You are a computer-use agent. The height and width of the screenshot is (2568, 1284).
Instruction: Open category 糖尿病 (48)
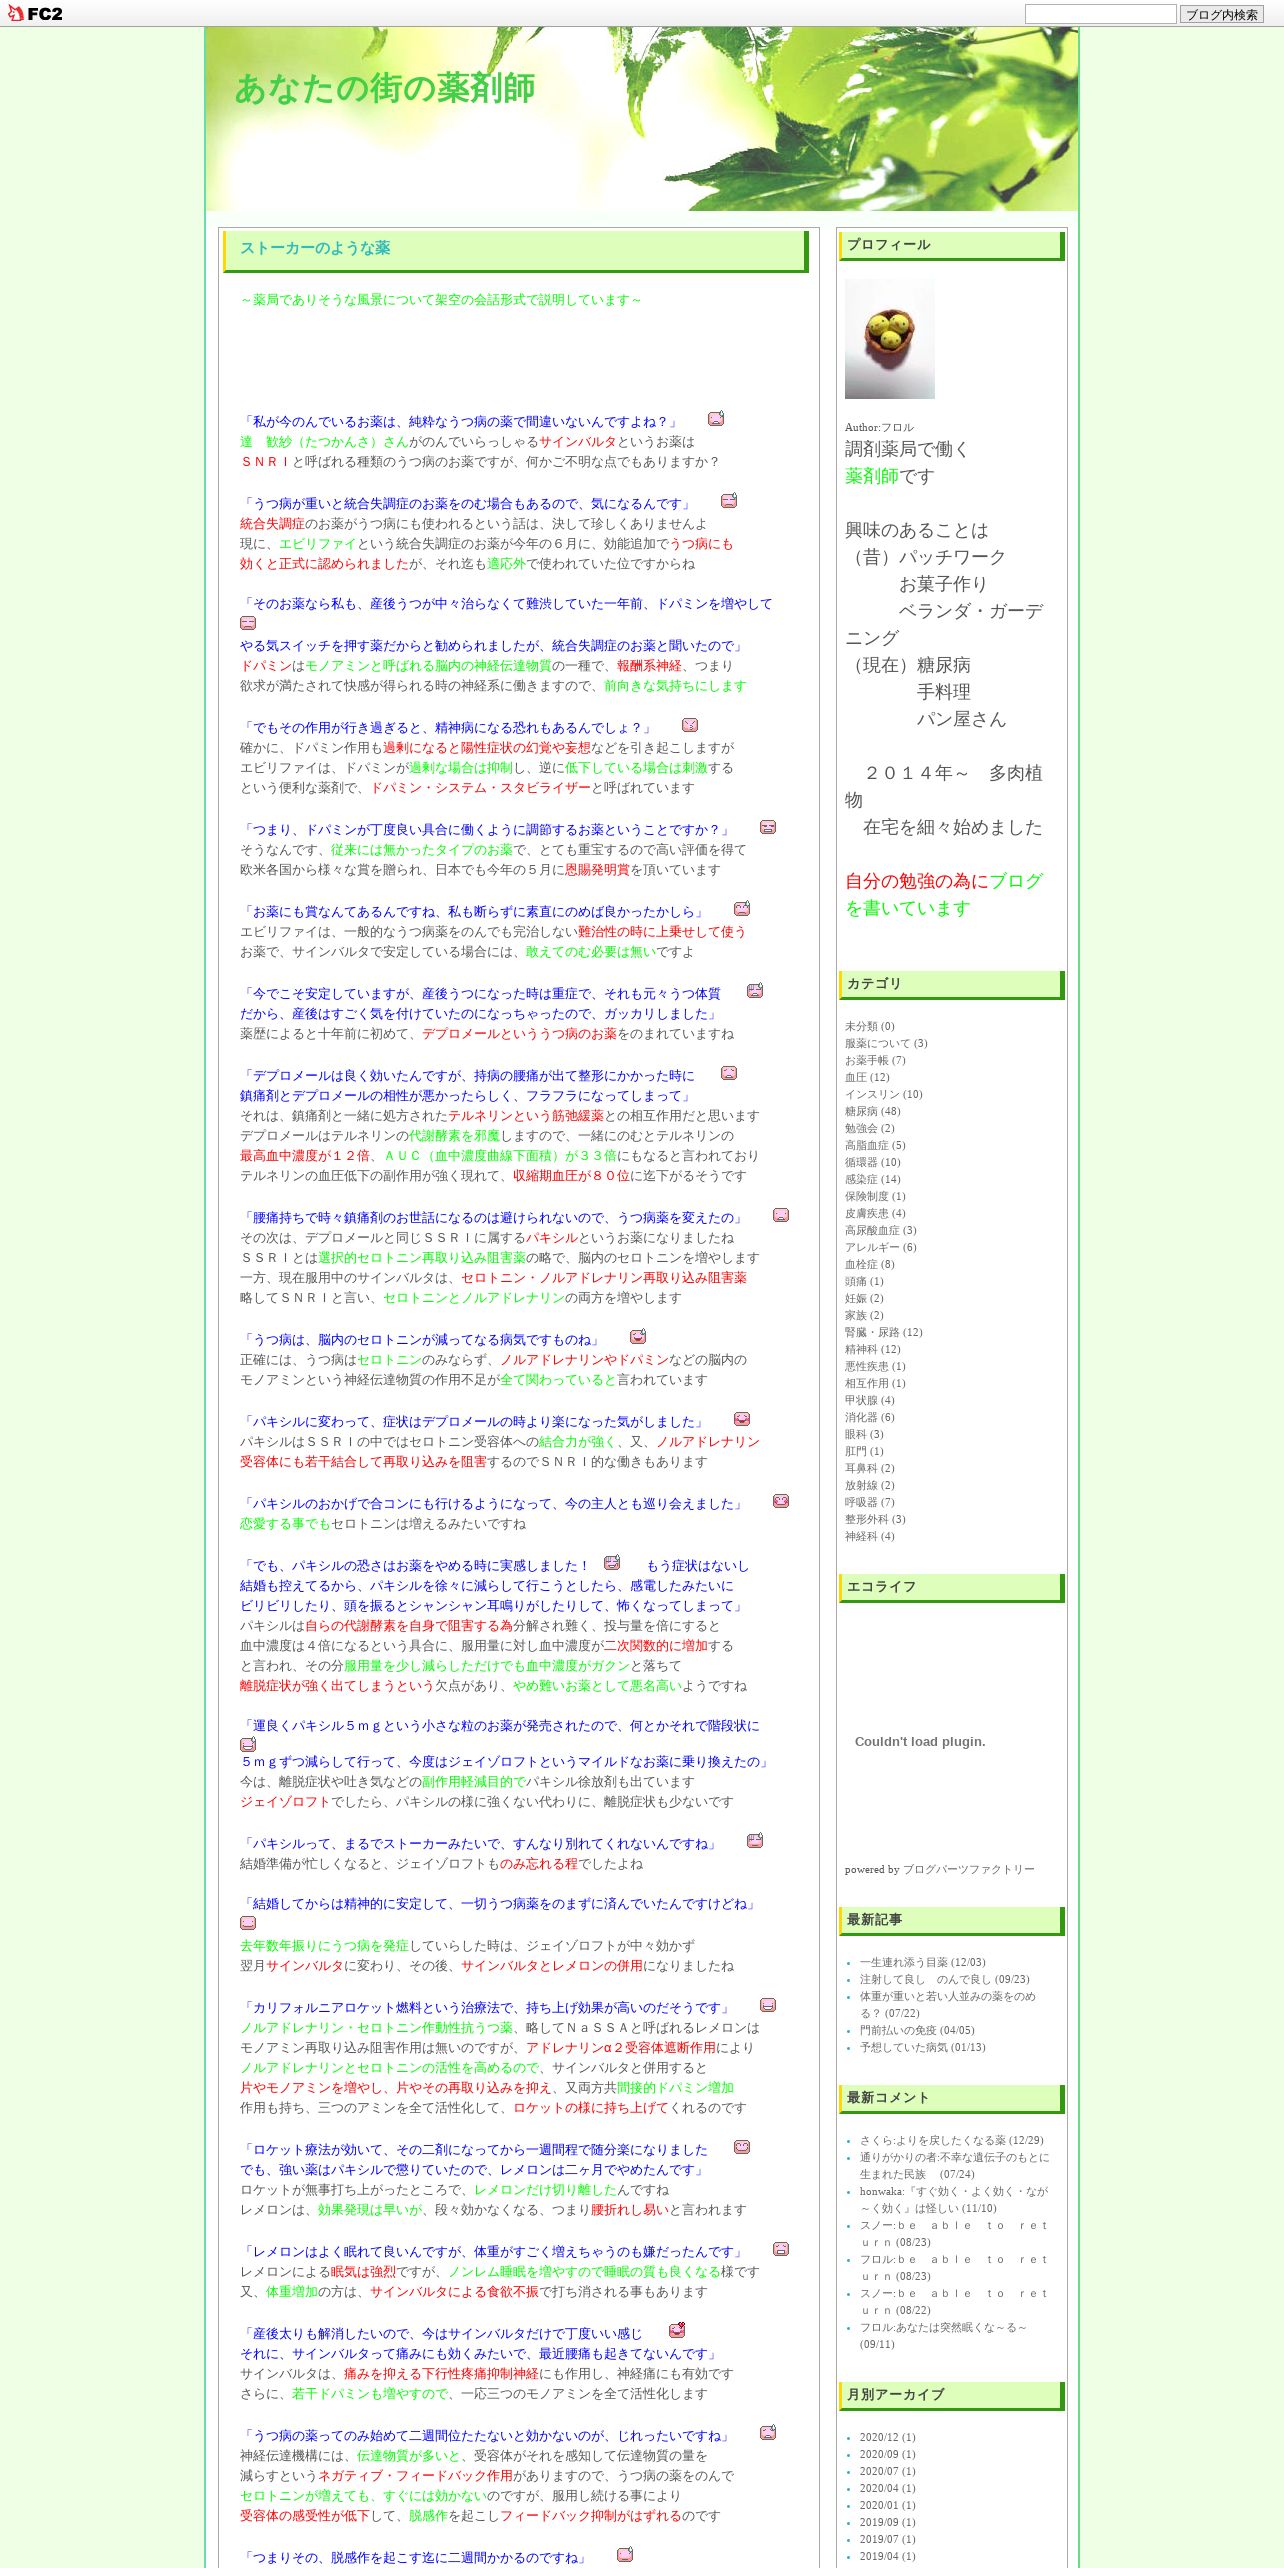[872, 1111]
